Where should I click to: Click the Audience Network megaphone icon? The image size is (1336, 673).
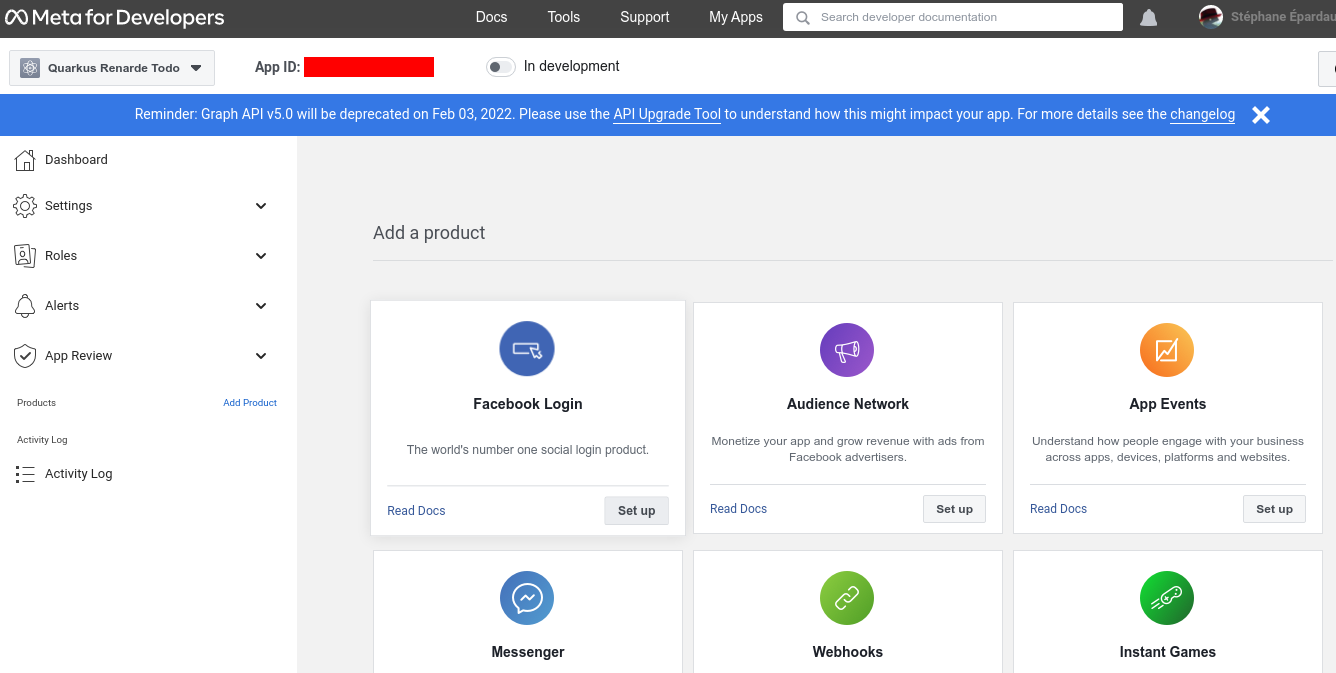tap(847, 350)
